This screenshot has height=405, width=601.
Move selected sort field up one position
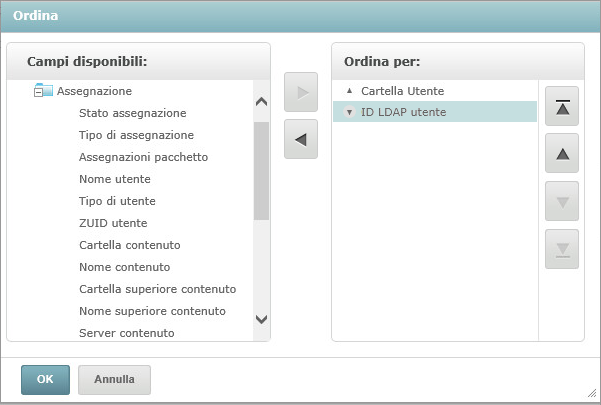[562, 154]
